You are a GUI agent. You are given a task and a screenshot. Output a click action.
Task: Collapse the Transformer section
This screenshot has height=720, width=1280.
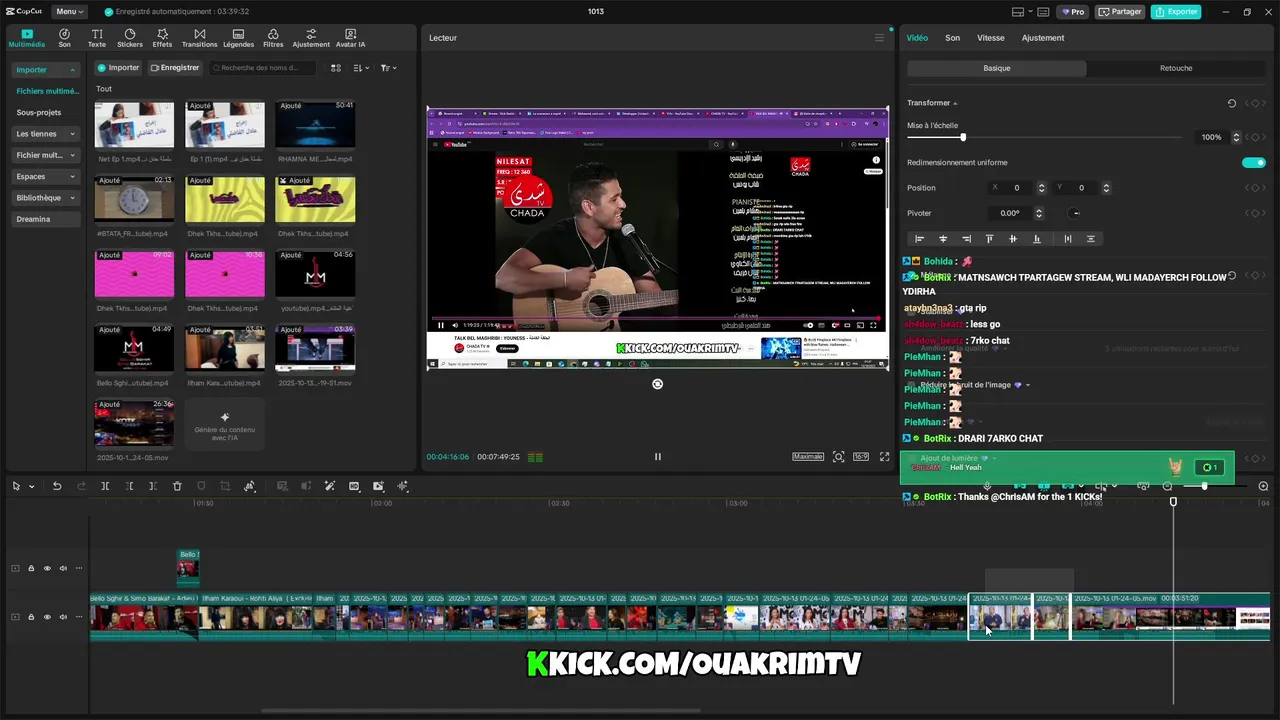click(955, 104)
